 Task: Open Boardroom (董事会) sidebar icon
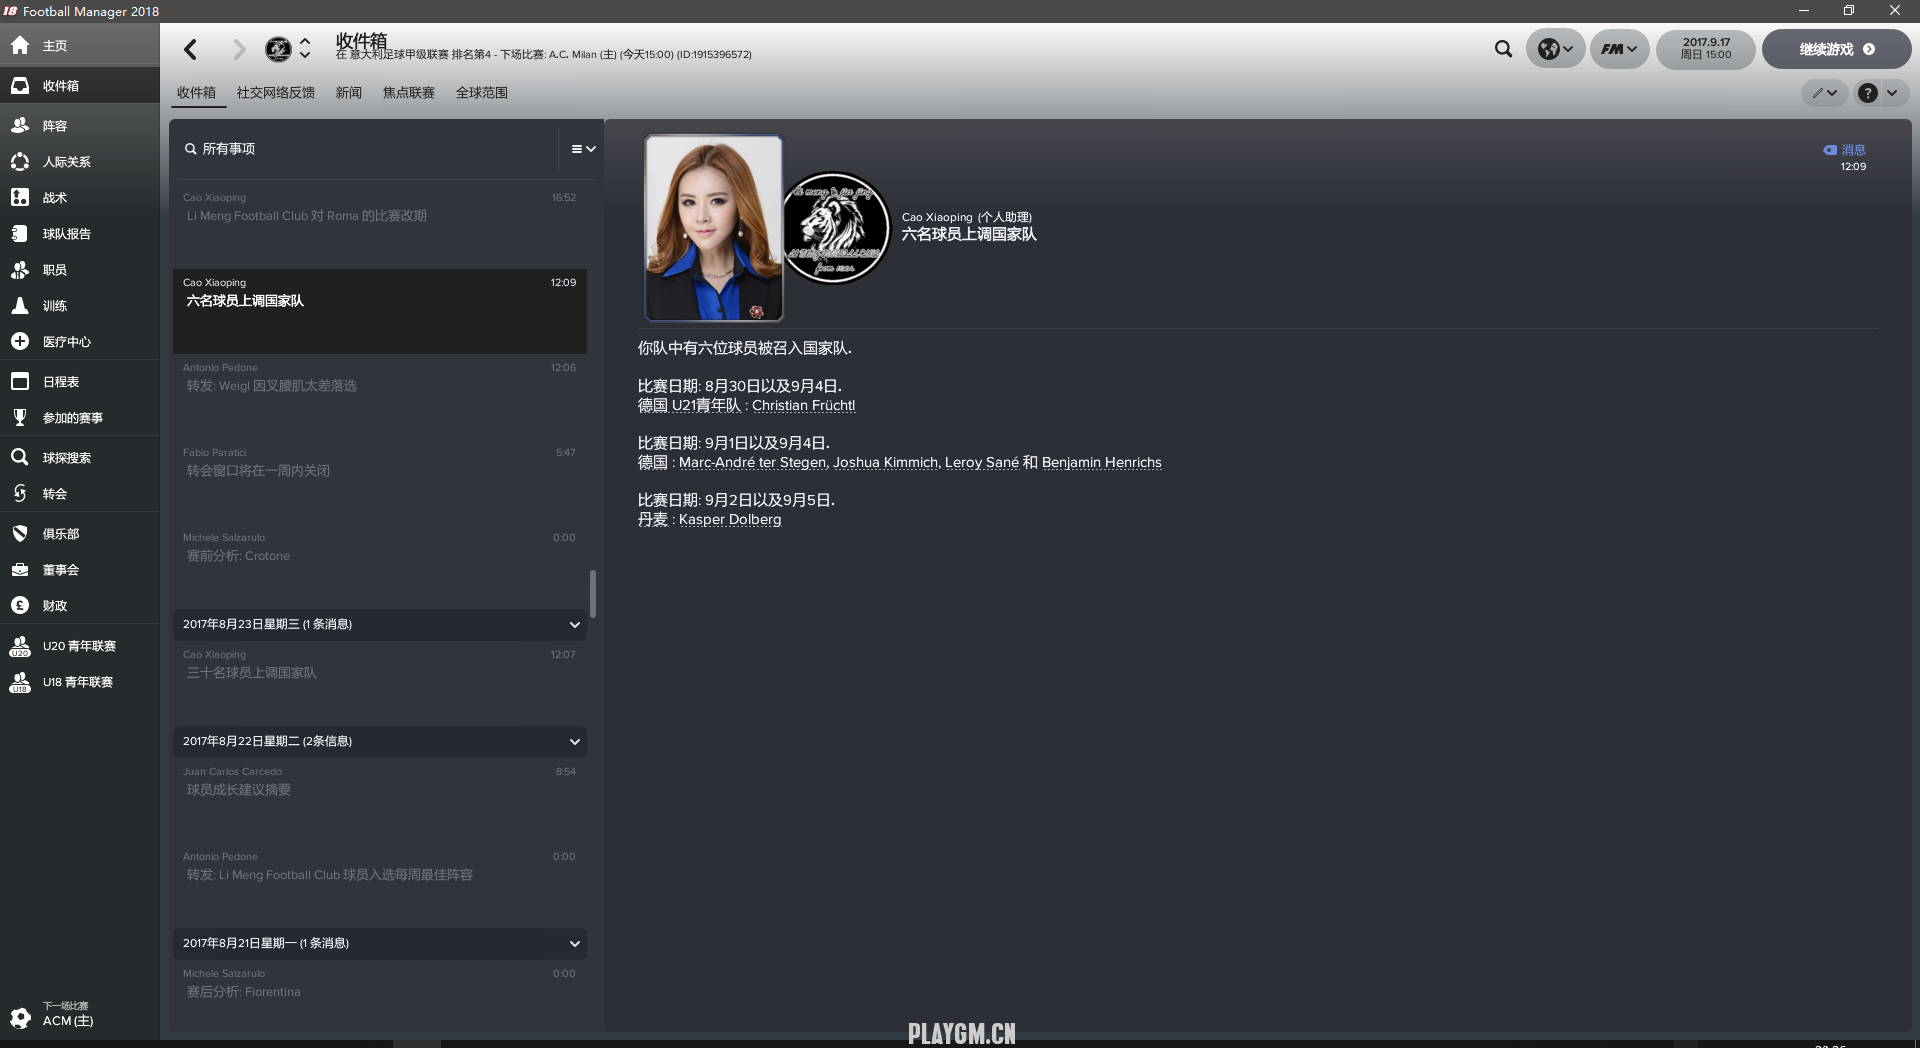tap(20, 570)
